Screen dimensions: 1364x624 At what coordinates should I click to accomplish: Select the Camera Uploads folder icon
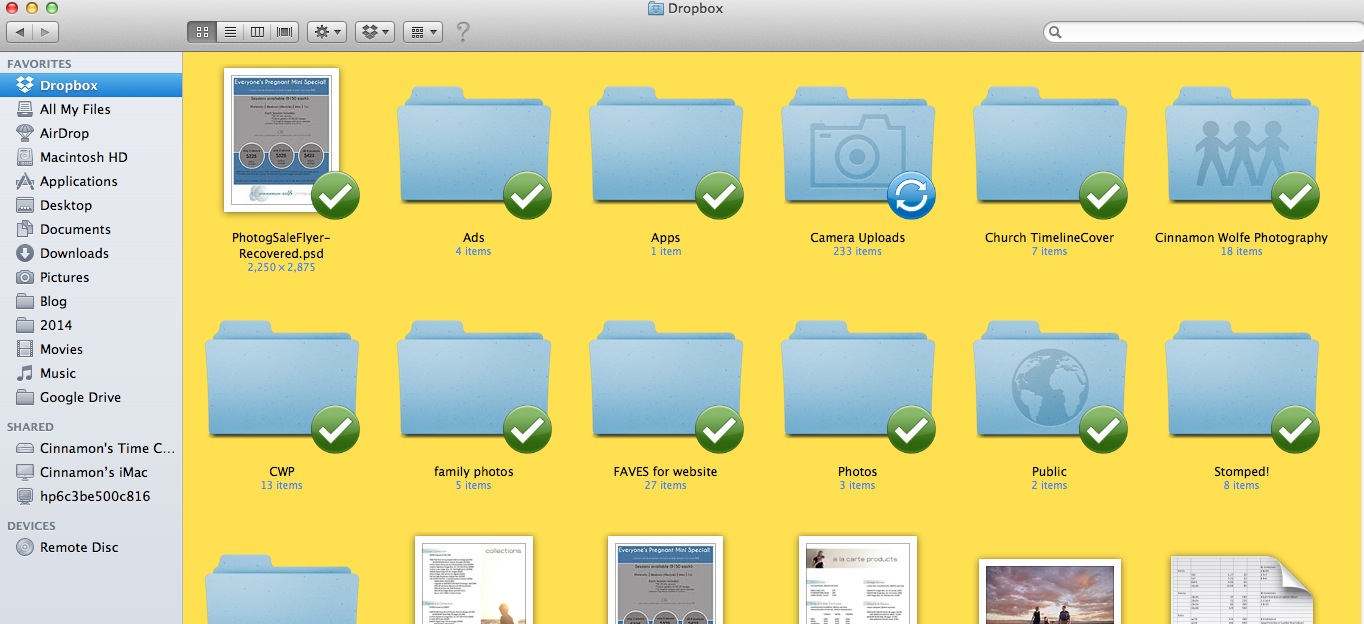(858, 147)
